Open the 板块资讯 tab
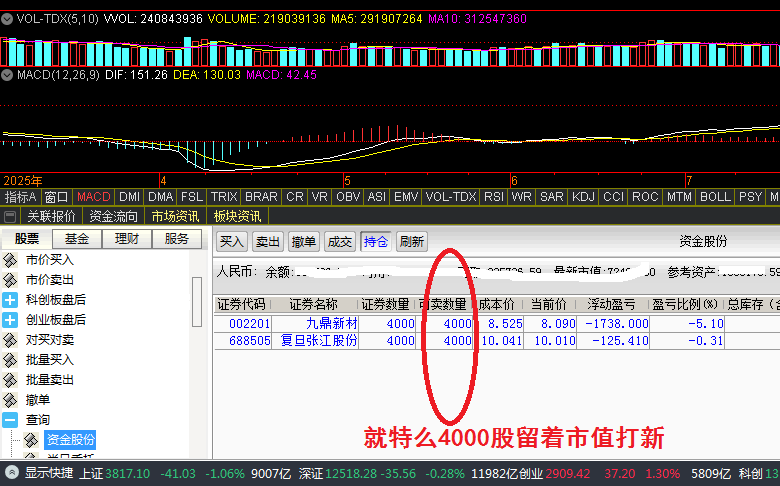 point(237,216)
